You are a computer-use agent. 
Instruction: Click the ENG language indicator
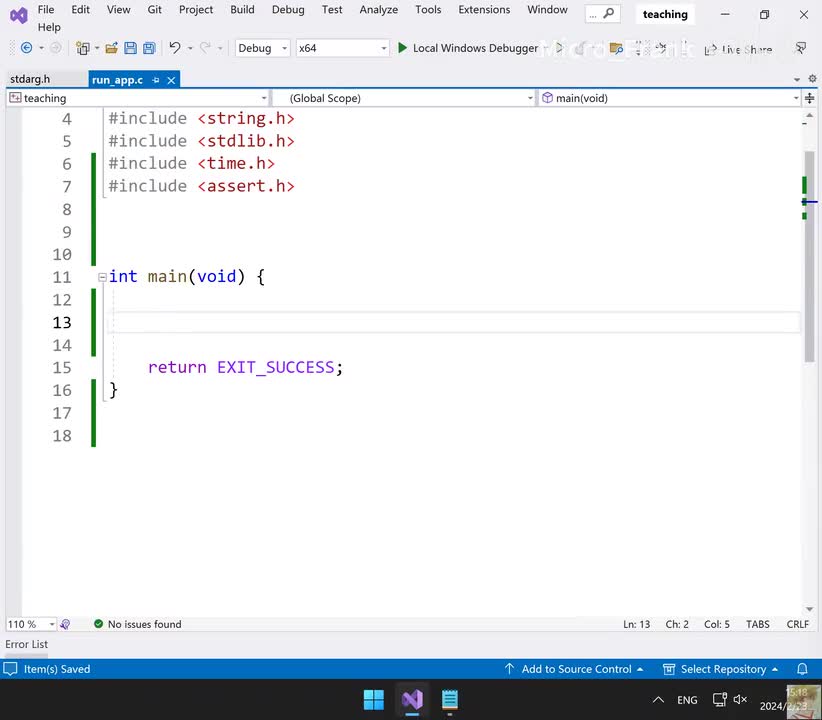[687, 700]
